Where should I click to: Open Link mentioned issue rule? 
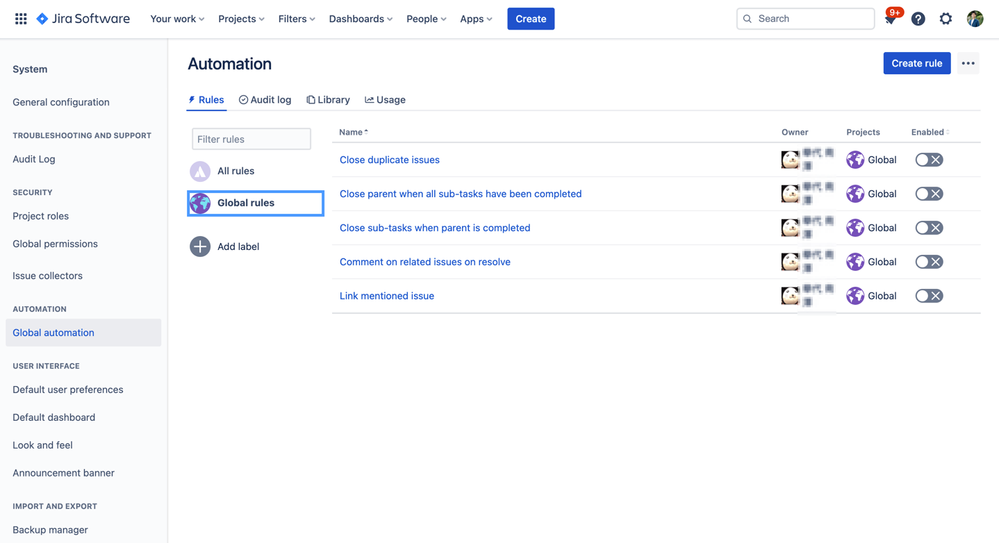387,296
